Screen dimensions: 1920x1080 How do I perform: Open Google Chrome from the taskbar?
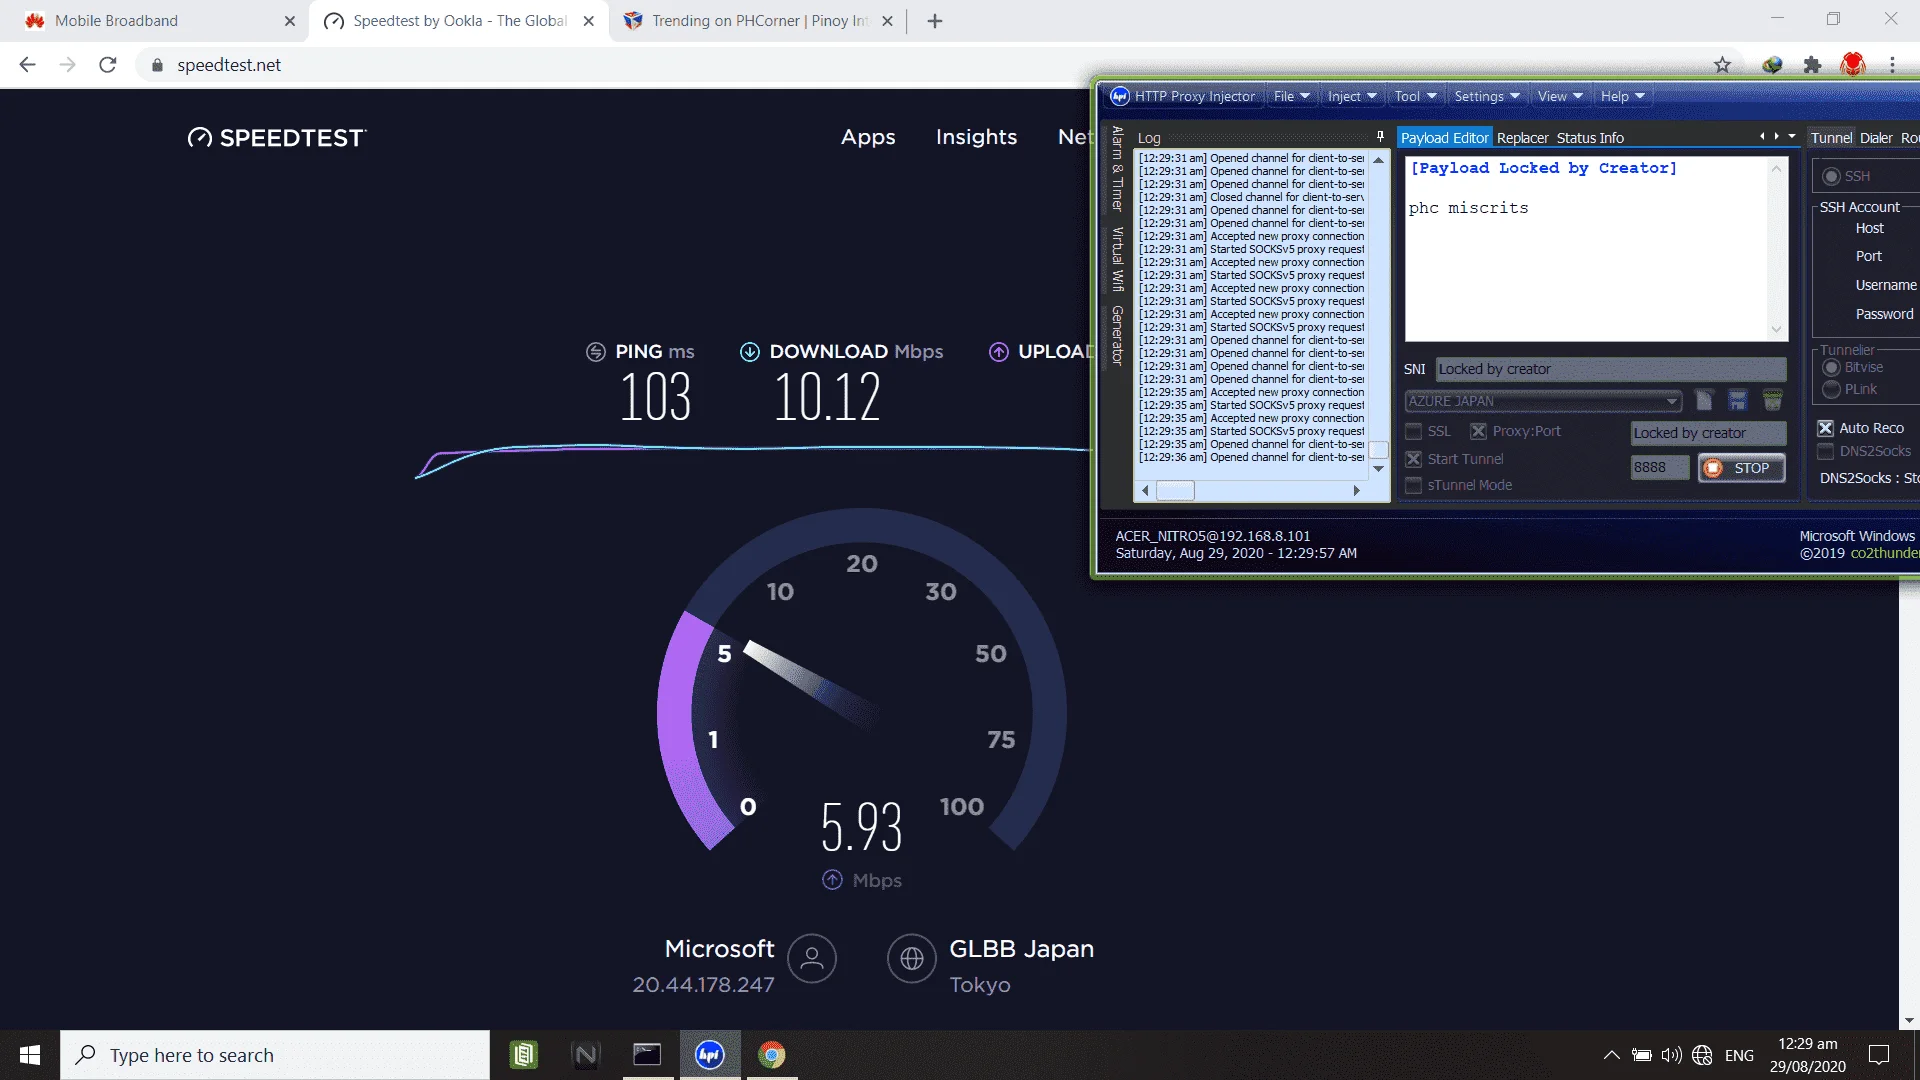[x=771, y=1055]
